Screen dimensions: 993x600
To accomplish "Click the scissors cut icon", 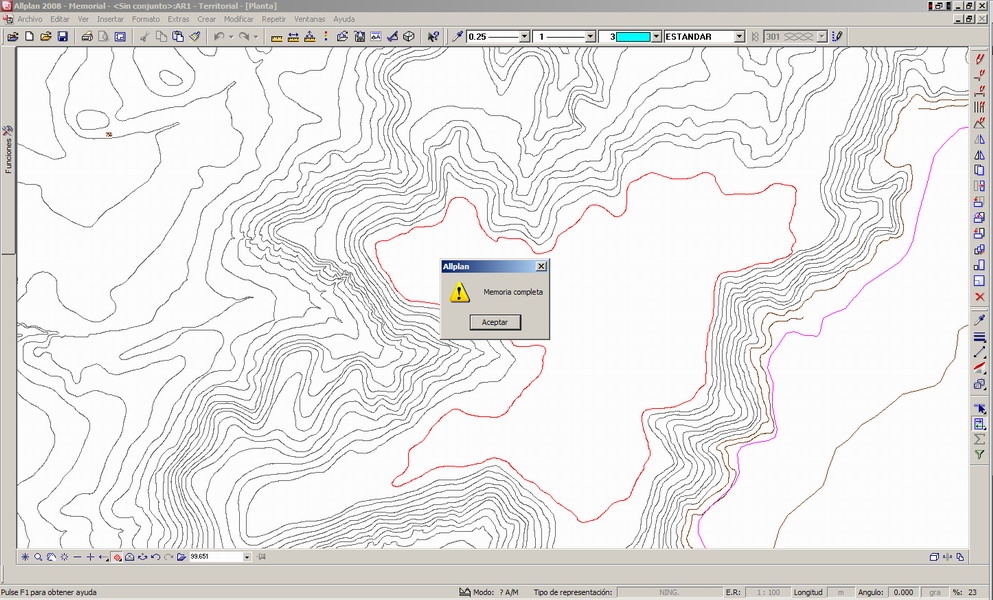I will point(144,37).
